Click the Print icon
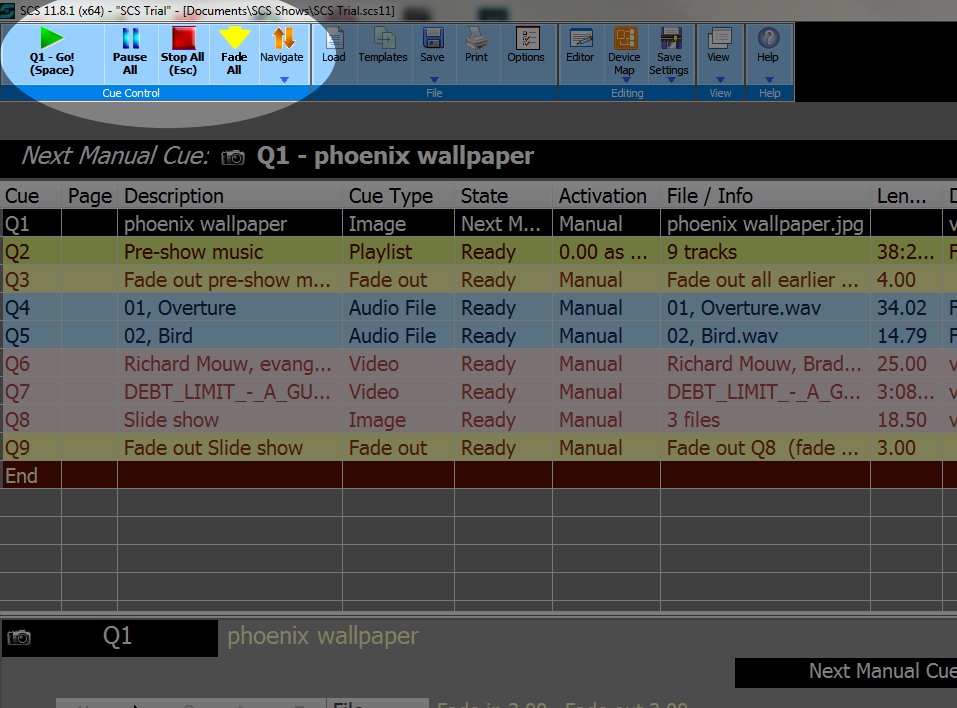This screenshot has width=957, height=708. point(477,46)
